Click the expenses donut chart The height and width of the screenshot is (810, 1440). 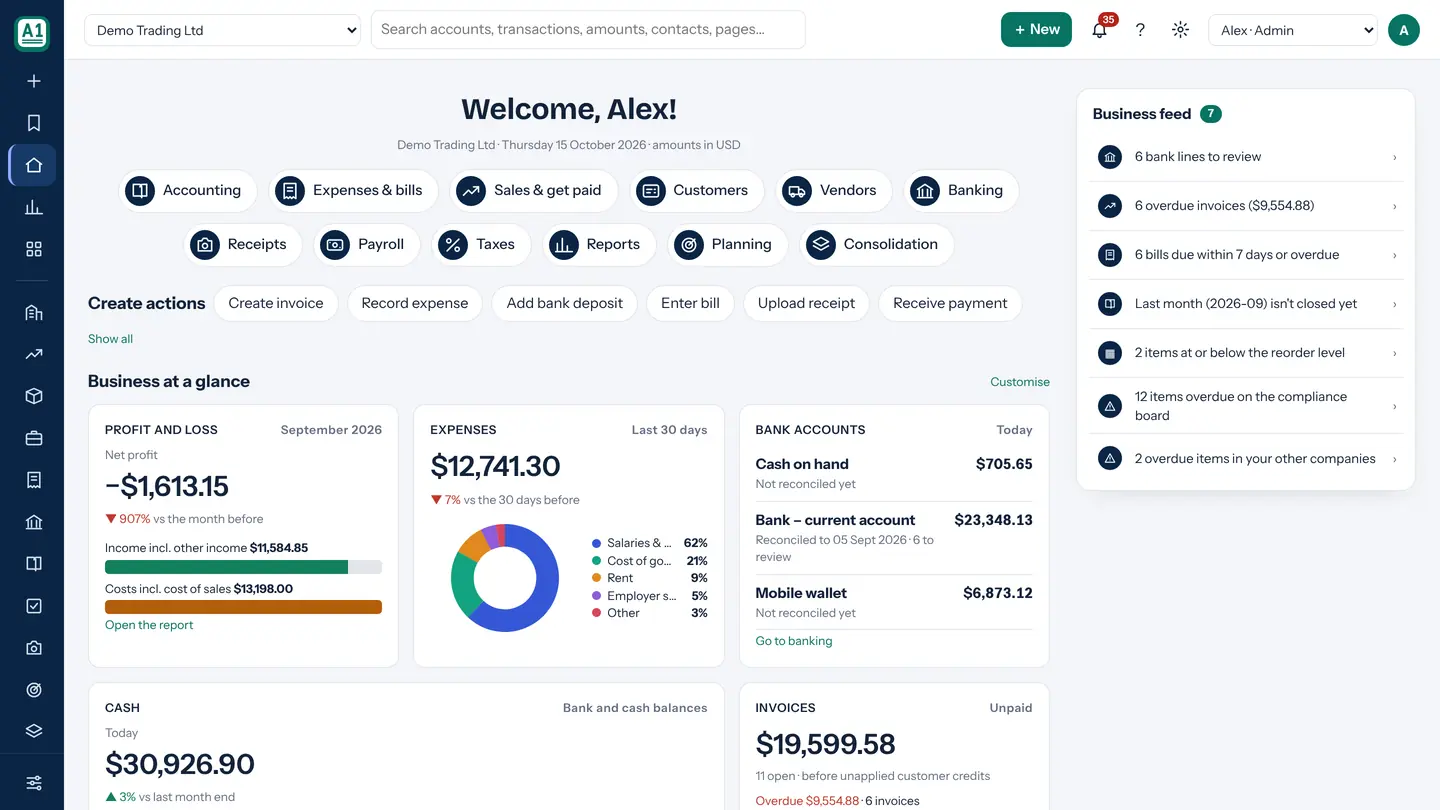click(505, 578)
